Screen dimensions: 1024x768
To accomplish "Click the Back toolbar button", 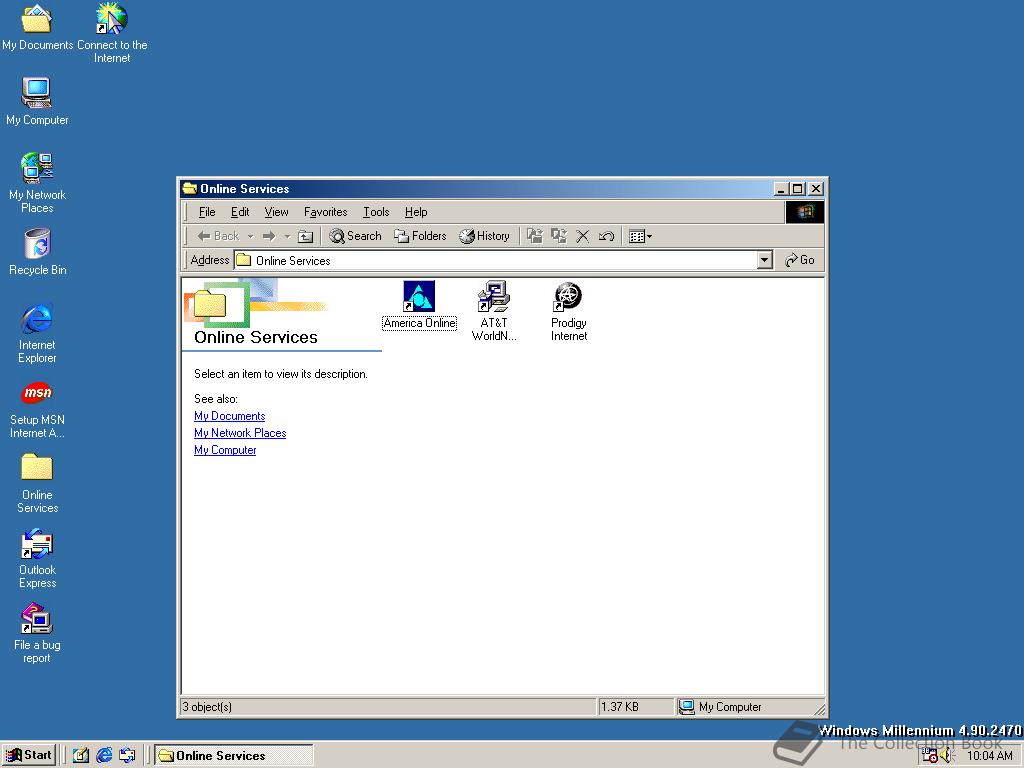I will 218,236.
